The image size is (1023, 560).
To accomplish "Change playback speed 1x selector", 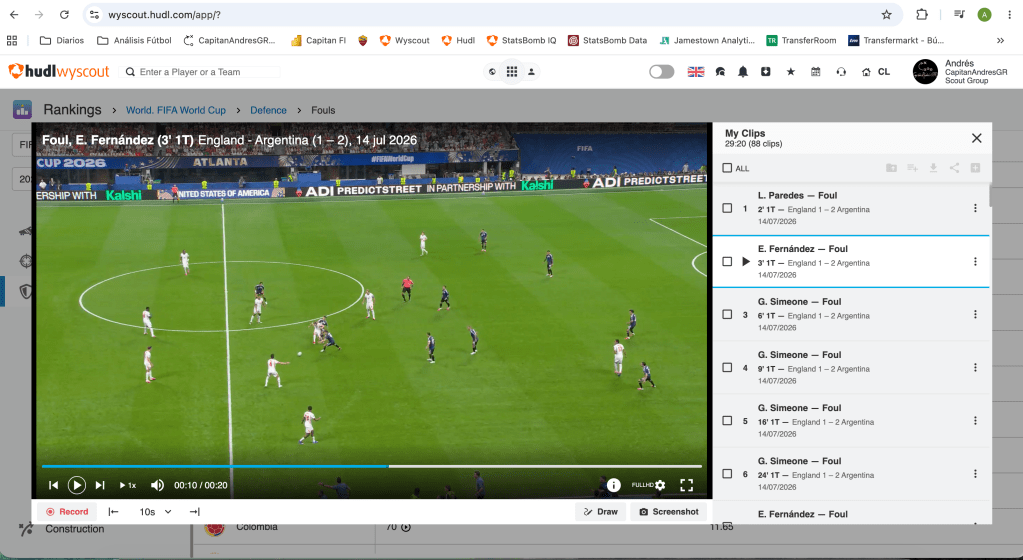I will tap(128, 485).
